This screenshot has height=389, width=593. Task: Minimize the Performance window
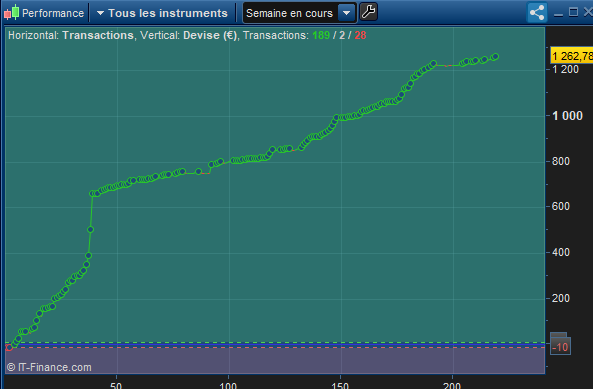pyautogui.click(x=558, y=14)
